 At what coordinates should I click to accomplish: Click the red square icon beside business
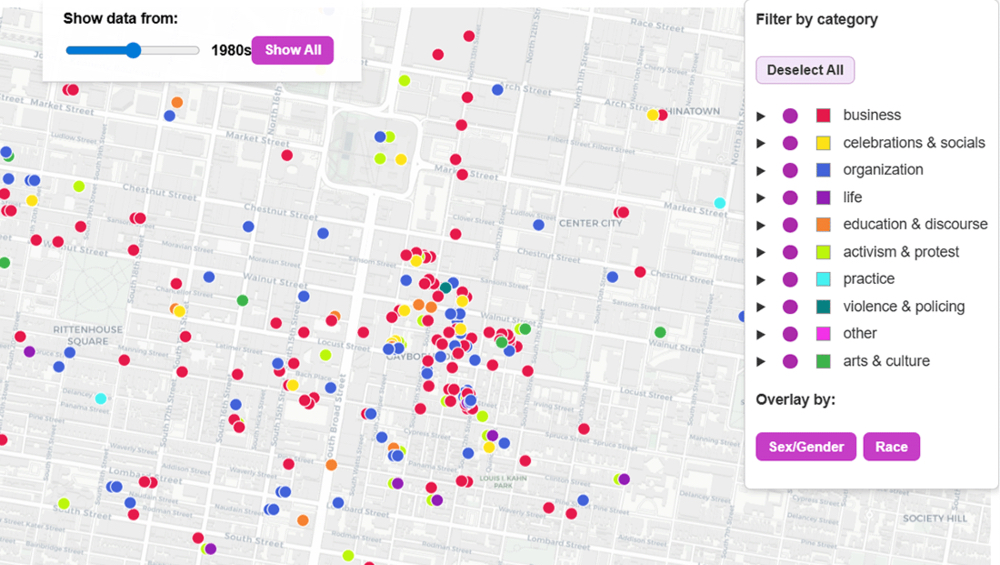click(824, 116)
